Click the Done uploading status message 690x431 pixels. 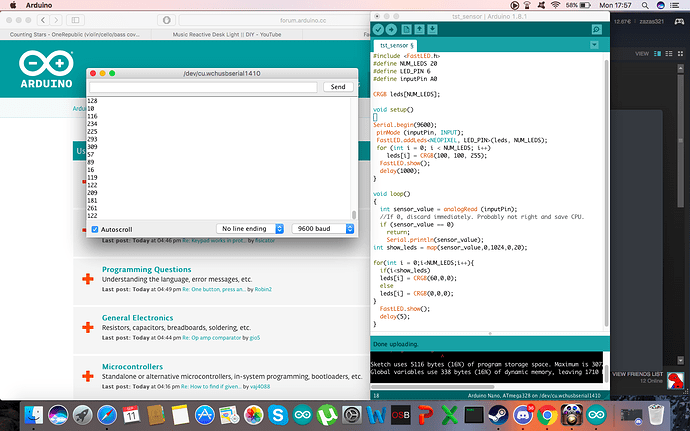396,344
